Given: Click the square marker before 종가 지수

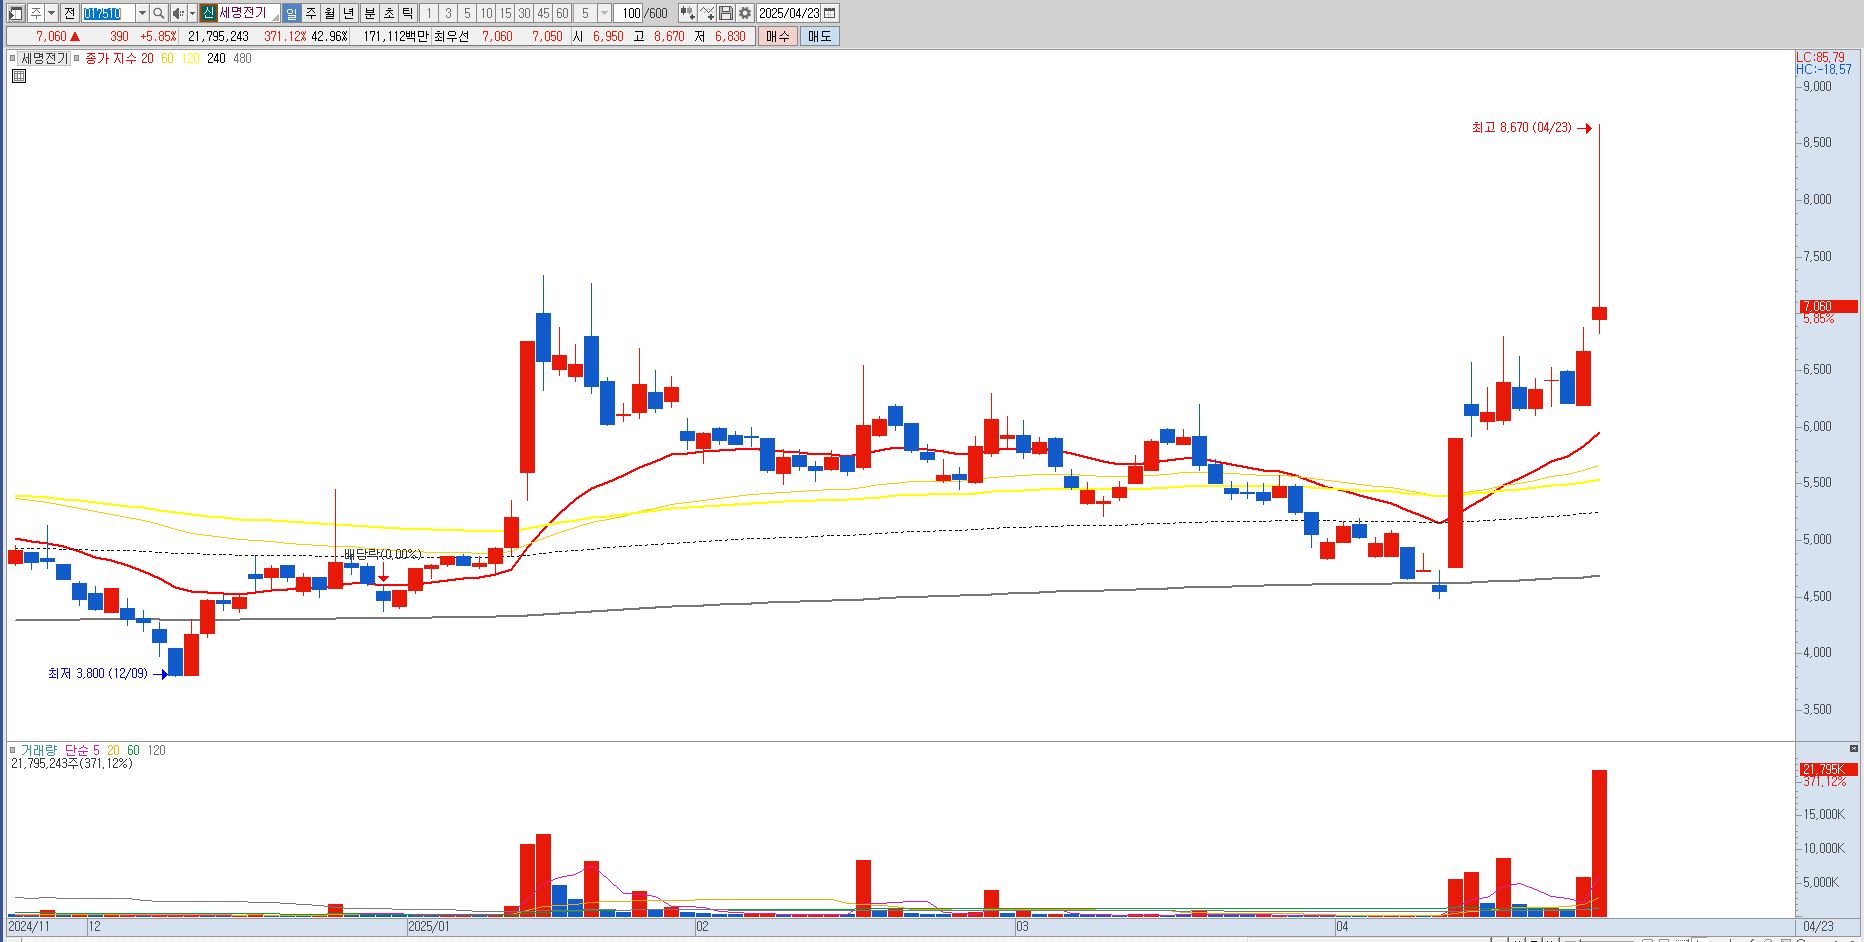Looking at the screenshot, I should coord(77,59).
